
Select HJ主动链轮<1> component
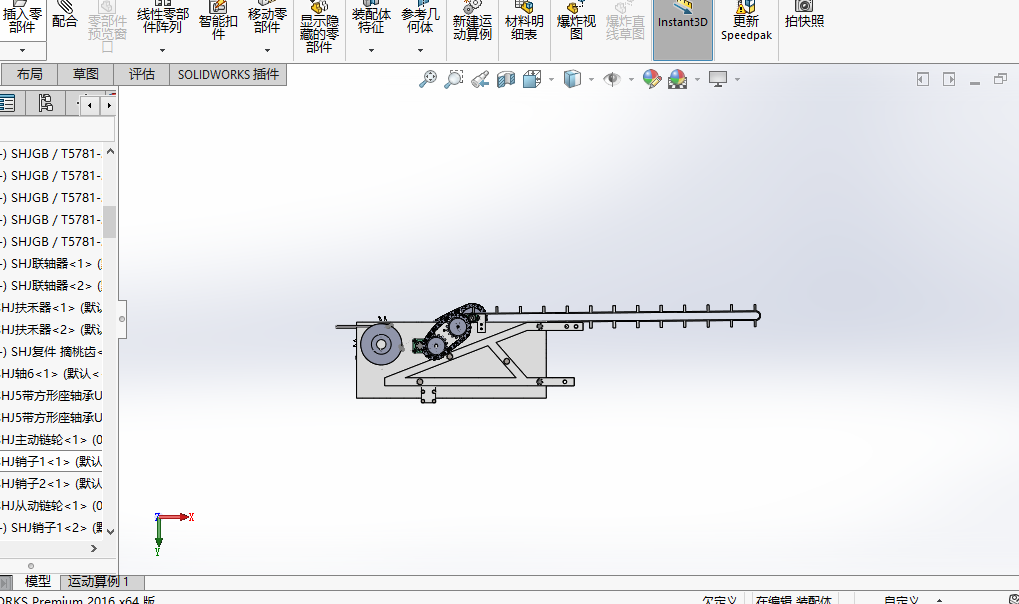51,440
